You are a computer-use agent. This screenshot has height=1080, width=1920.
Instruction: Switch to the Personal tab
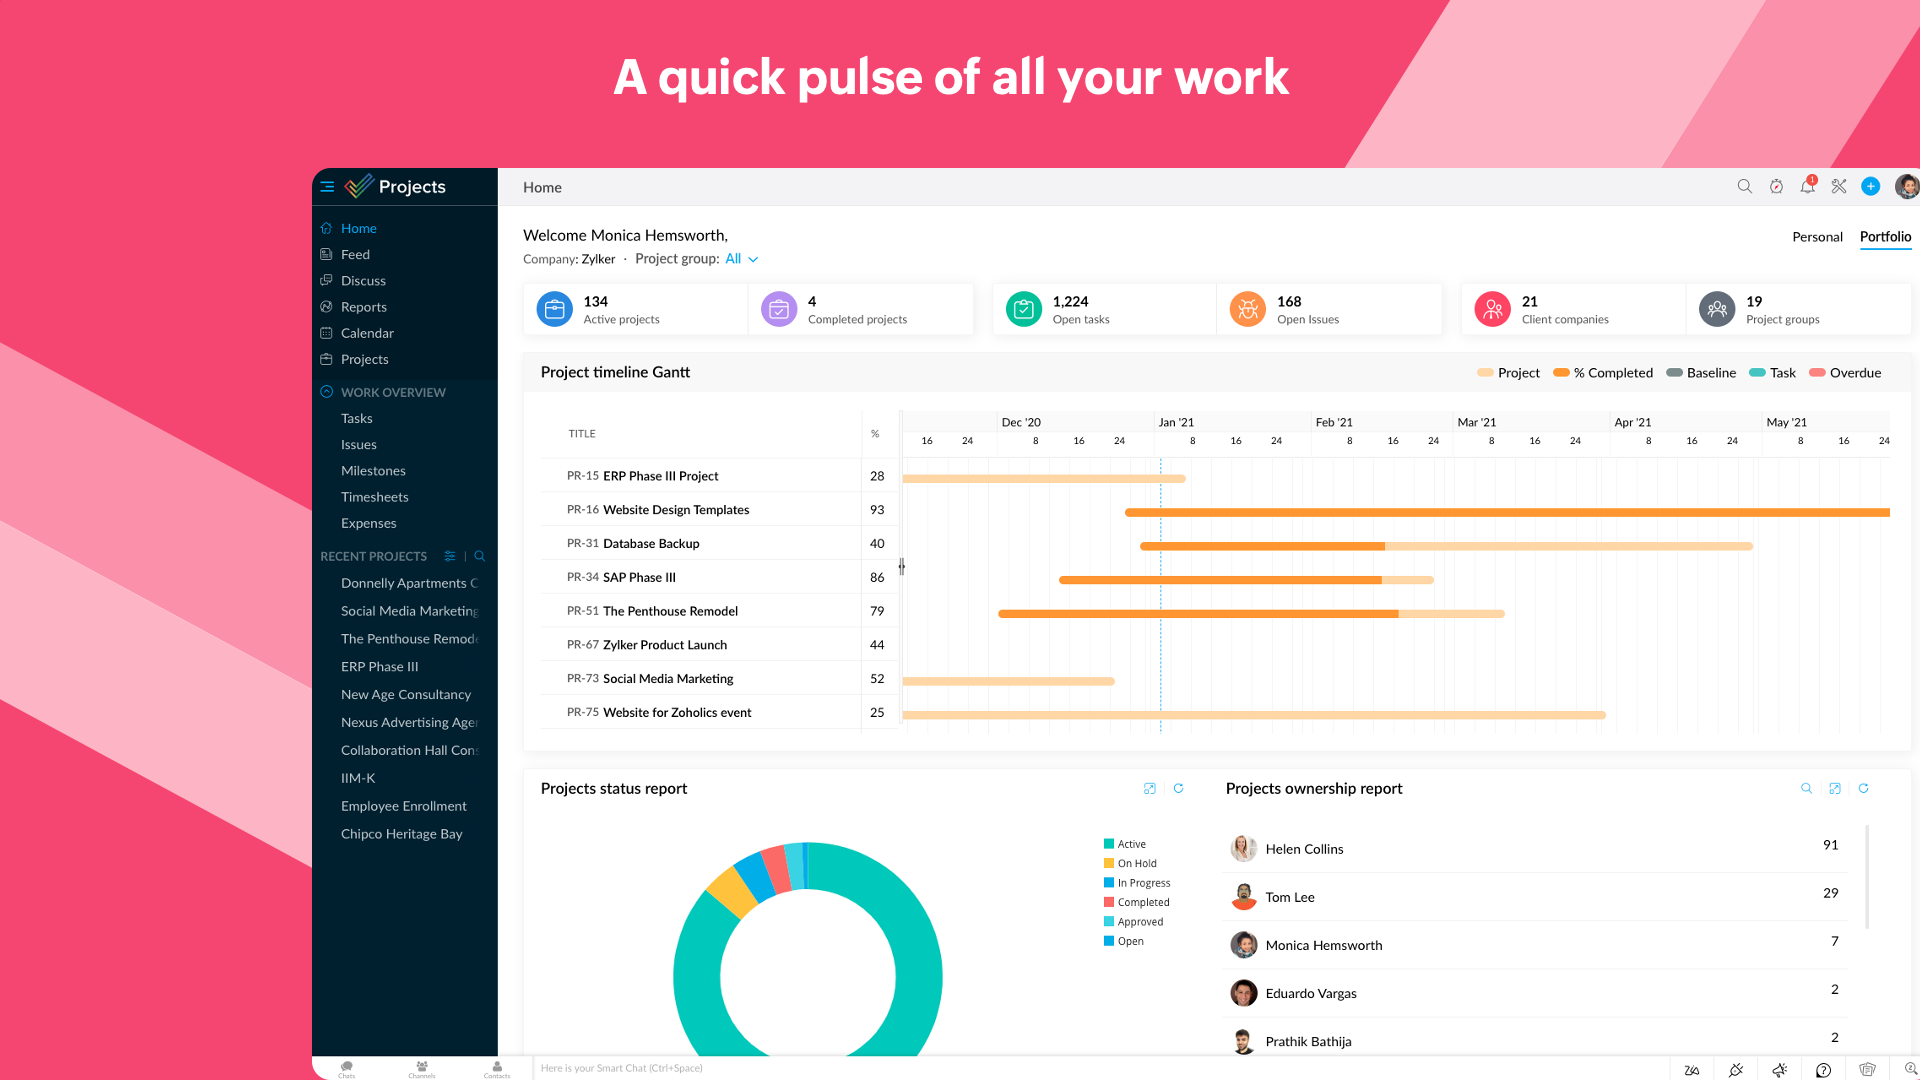pos(1817,236)
